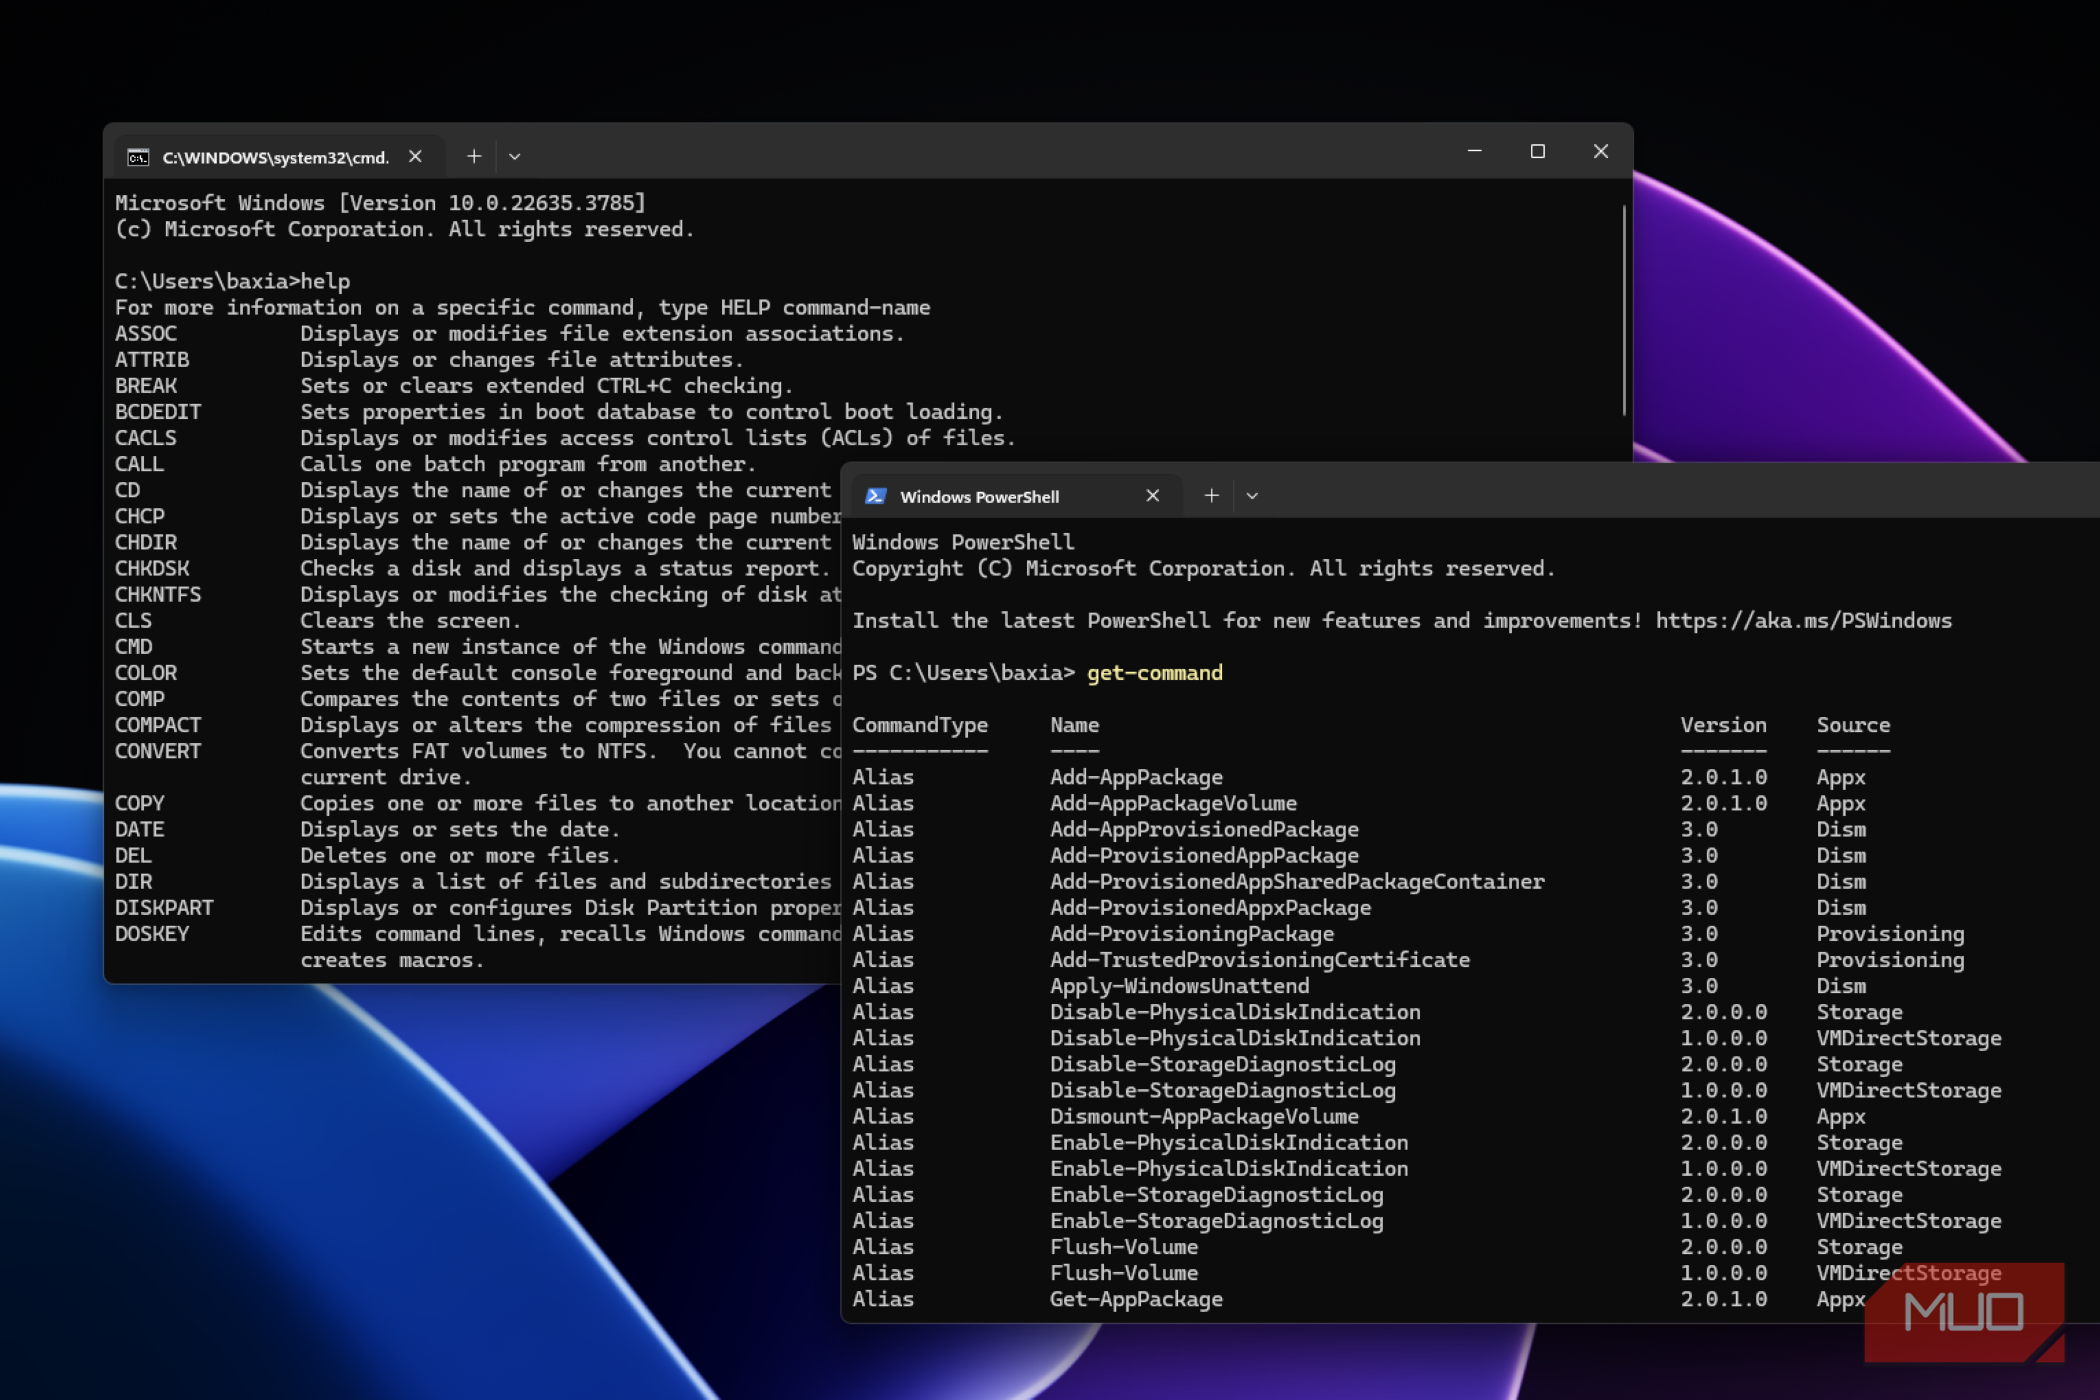Click the get-command text in PowerShell
Screen dimensions: 2100x1400
(x=1154, y=672)
